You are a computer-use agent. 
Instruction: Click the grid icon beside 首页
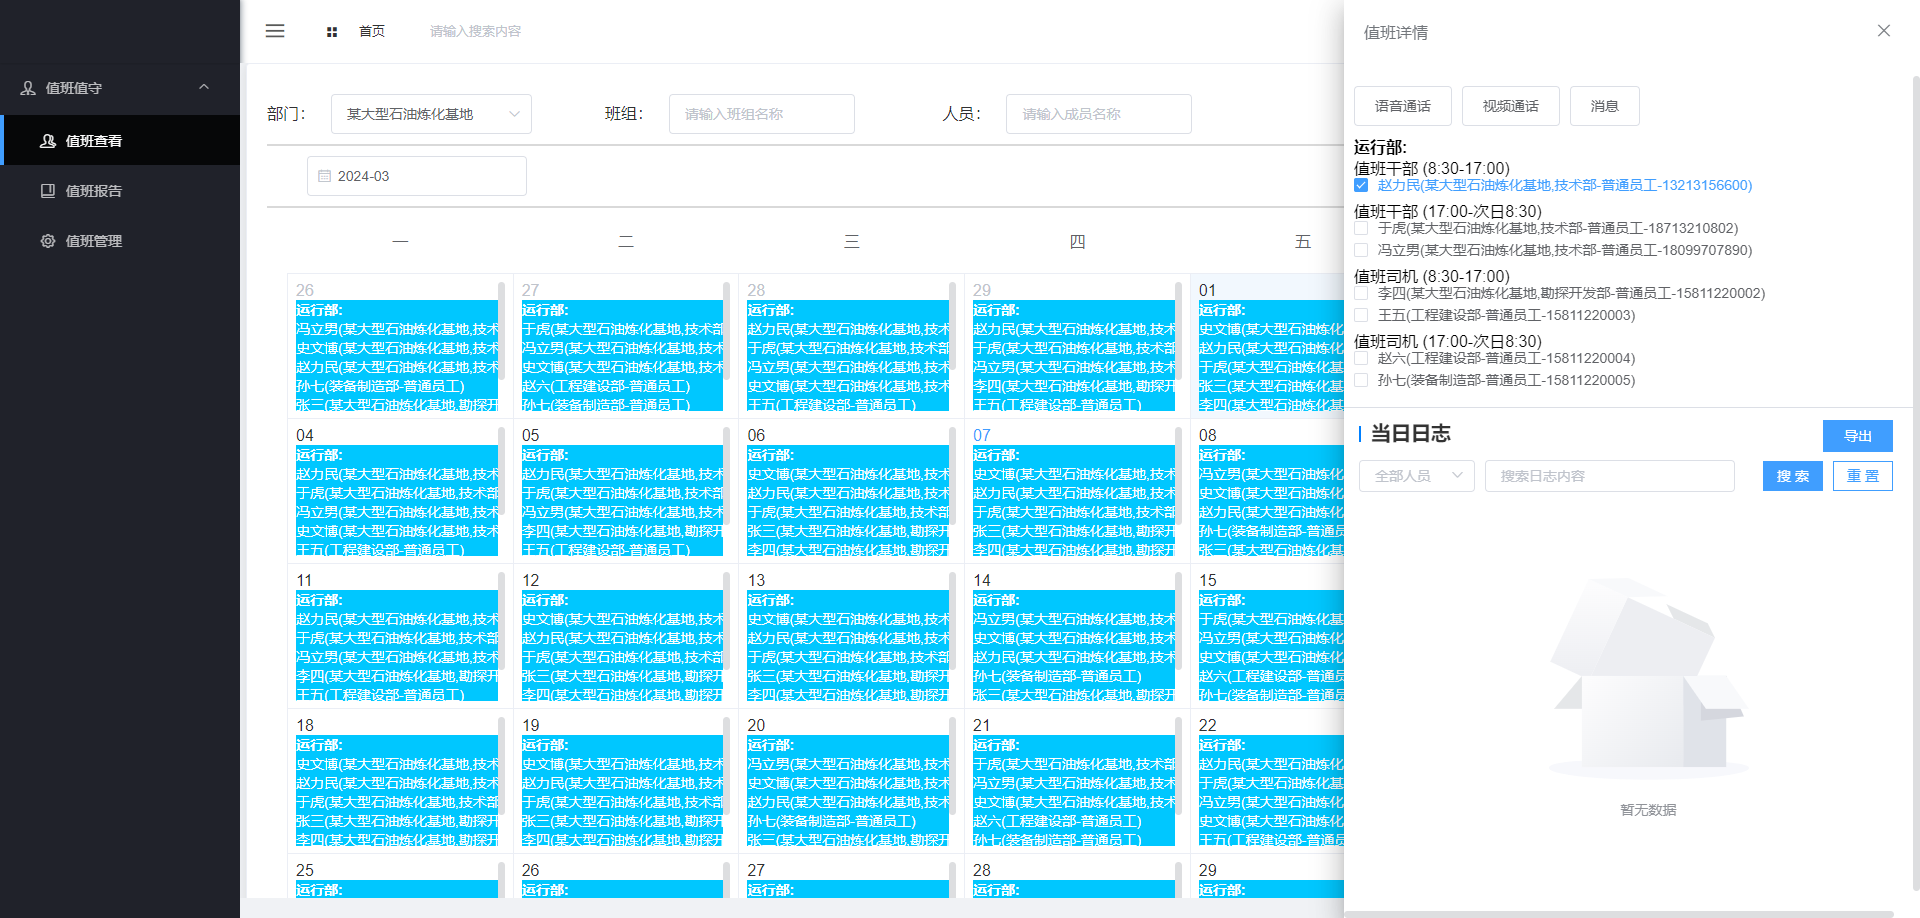click(332, 32)
